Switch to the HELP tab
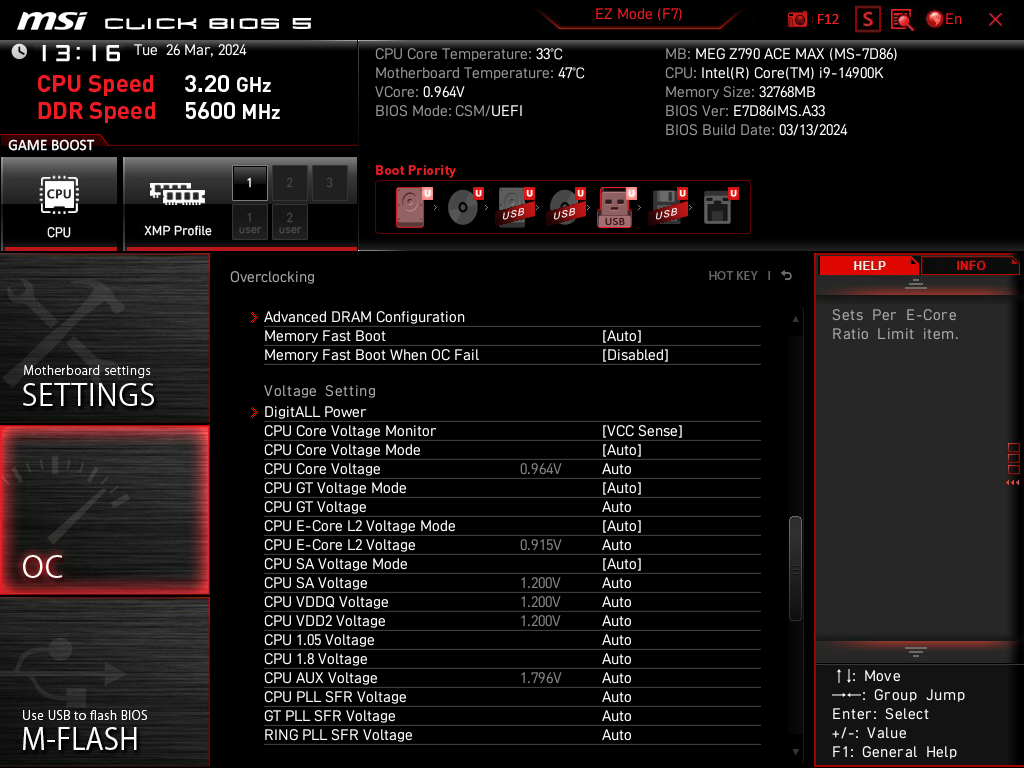 [x=869, y=266]
